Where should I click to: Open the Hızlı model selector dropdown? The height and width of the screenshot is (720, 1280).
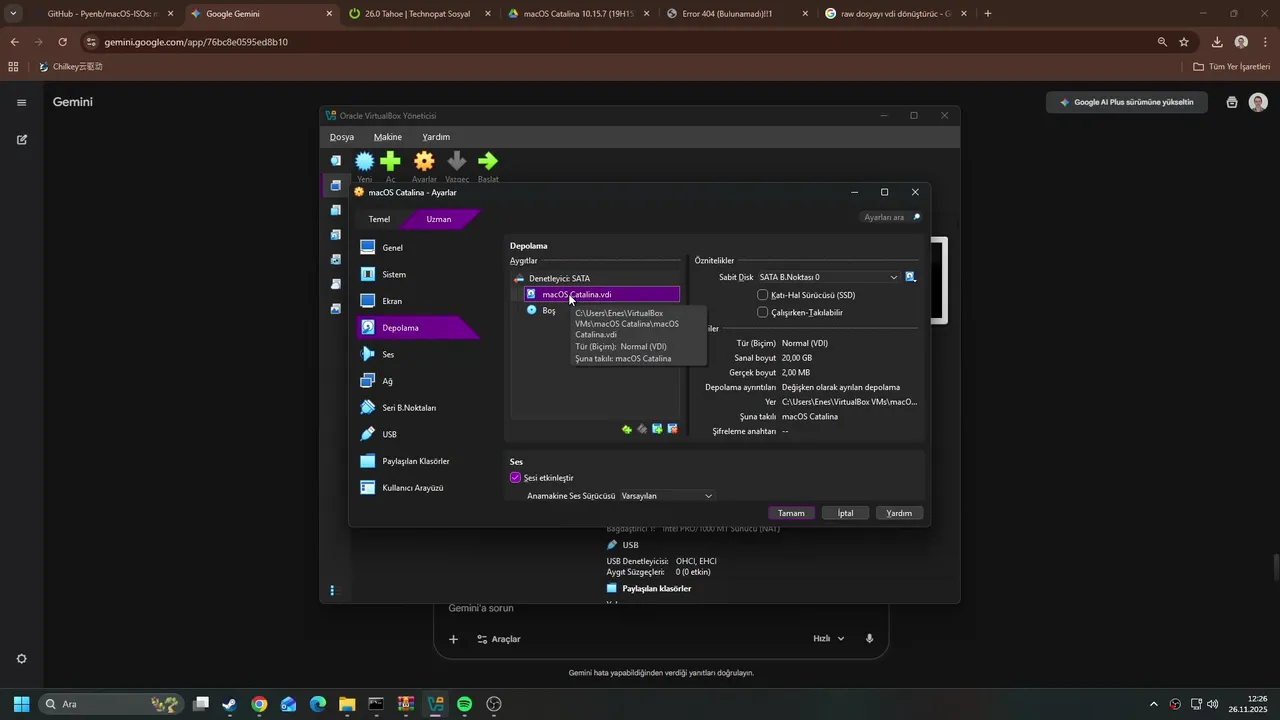829,639
